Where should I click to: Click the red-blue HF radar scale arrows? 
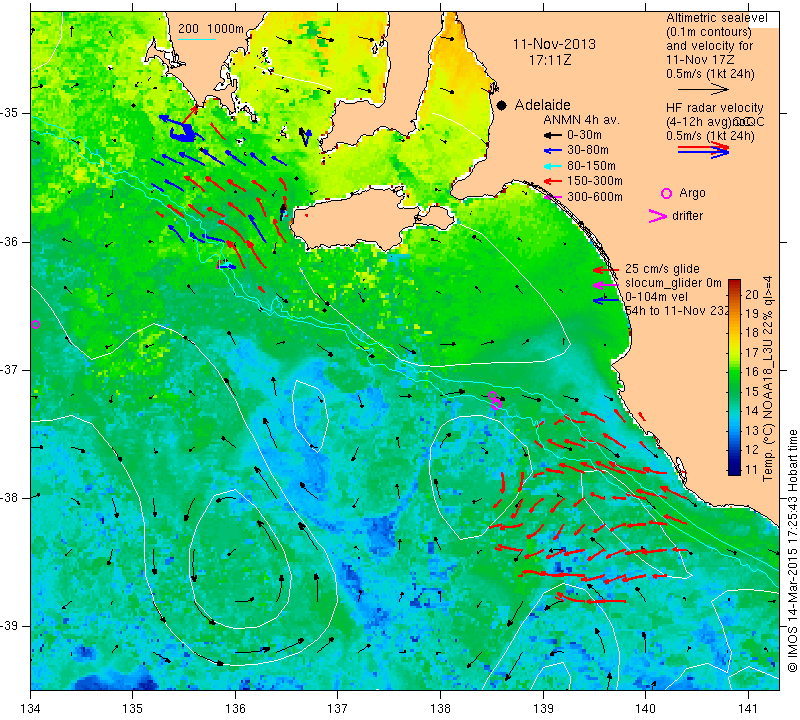click(x=703, y=150)
